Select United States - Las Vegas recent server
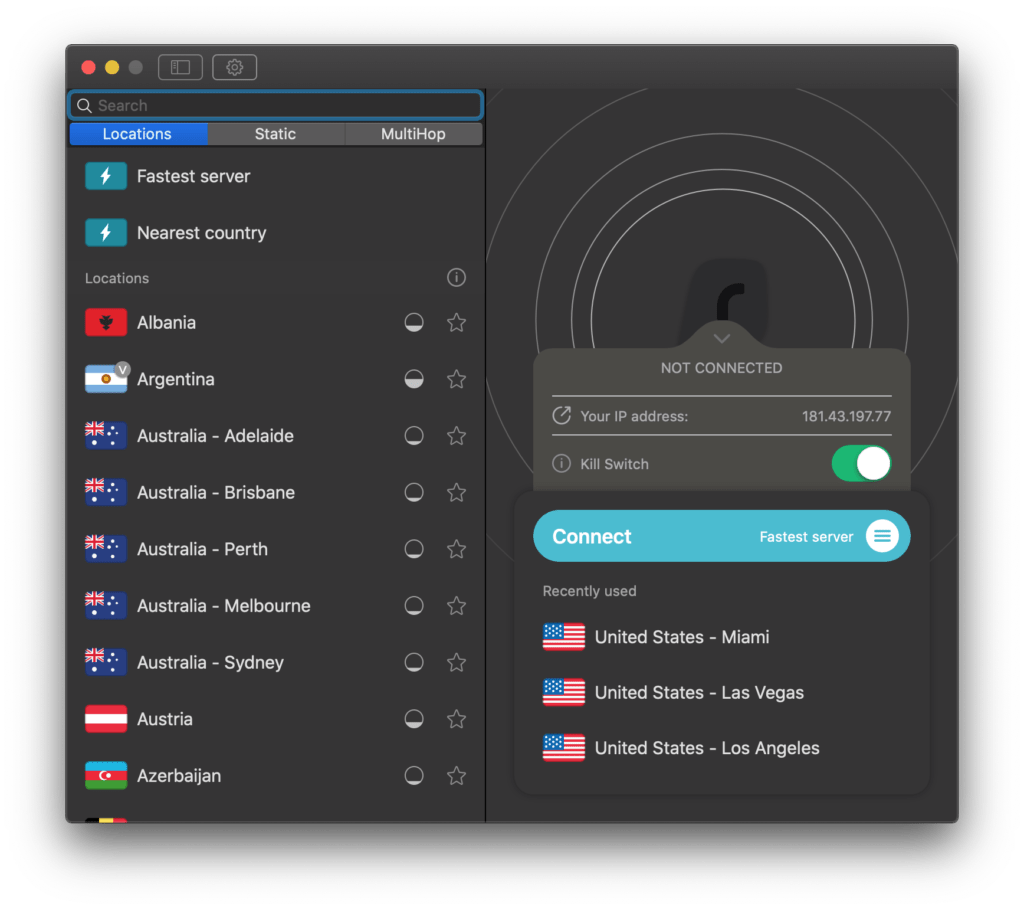 (698, 692)
